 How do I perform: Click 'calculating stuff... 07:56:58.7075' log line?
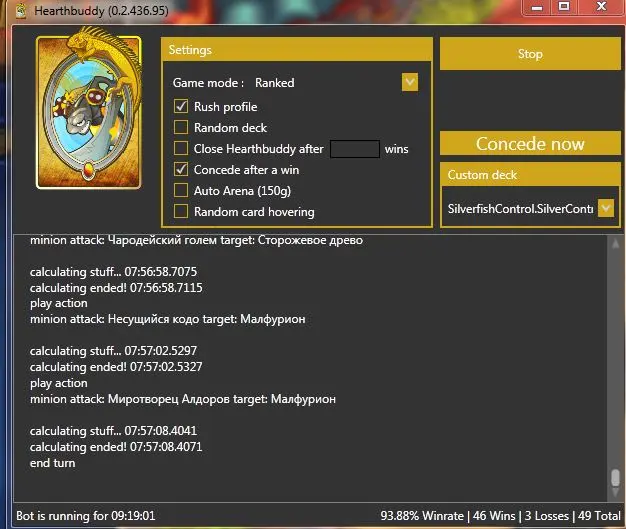click(113, 271)
